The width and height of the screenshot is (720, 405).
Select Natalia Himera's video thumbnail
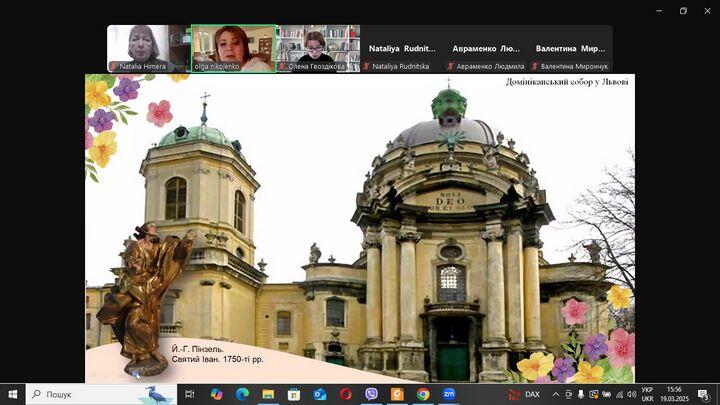[148, 48]
